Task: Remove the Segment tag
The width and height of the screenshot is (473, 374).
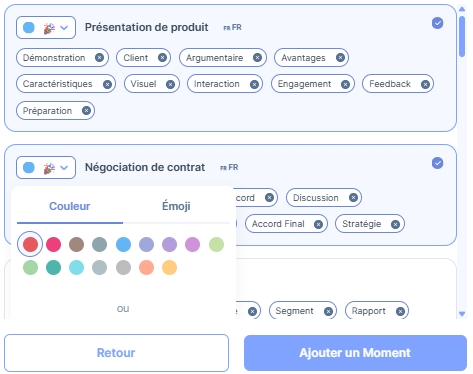Action: (x=328, y=311)
